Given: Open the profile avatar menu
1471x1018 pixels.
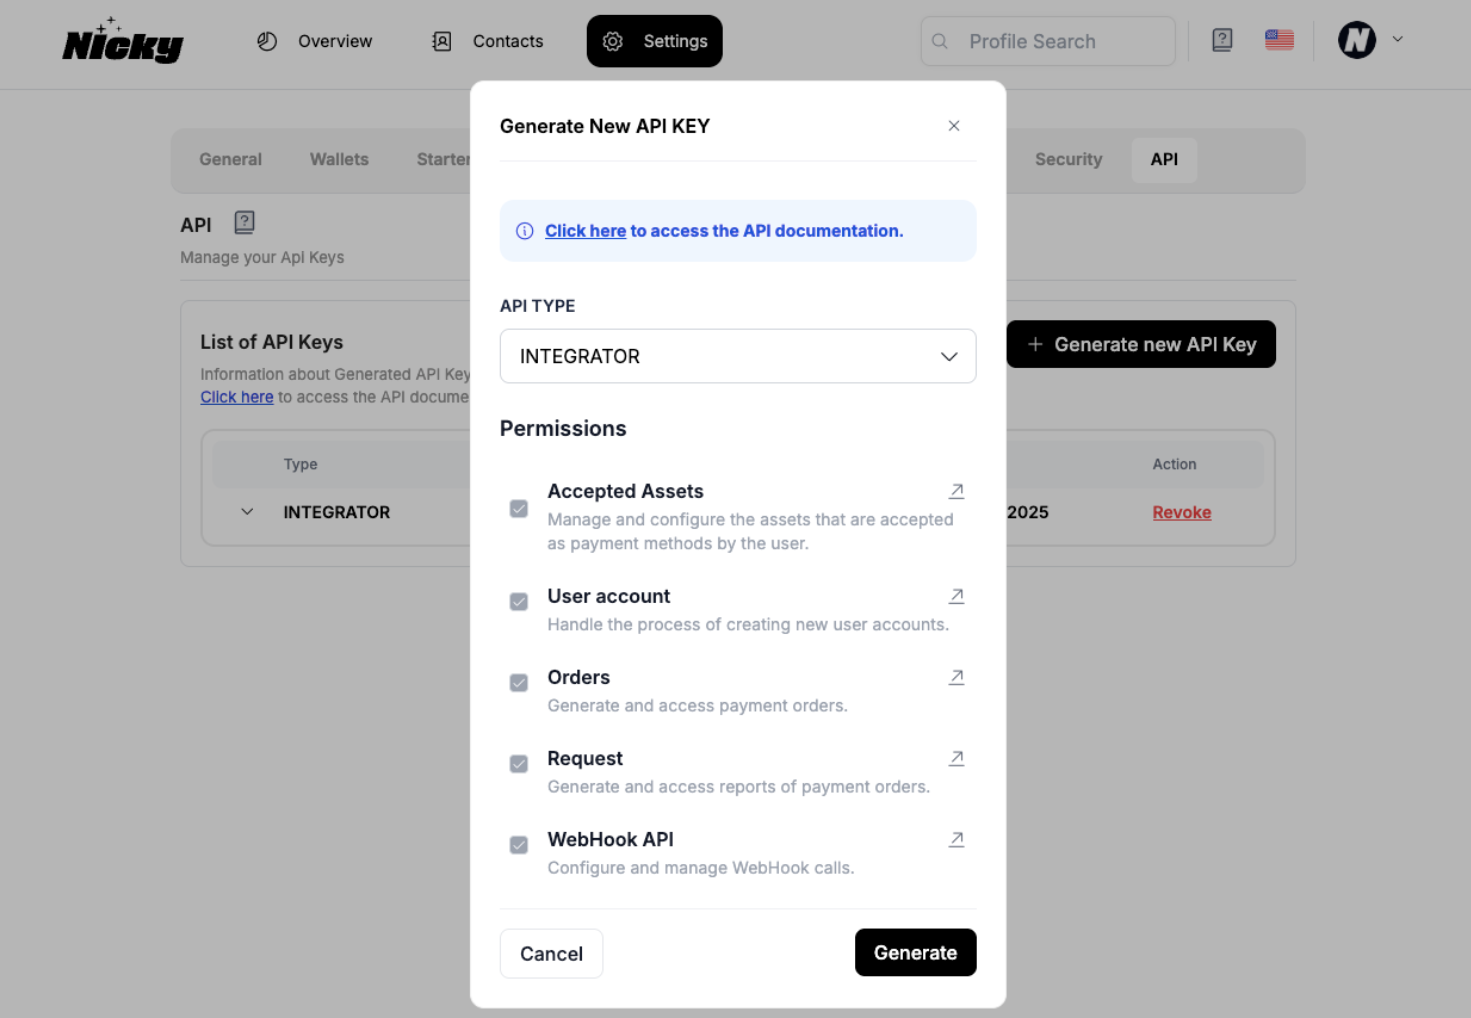Looking at the screenshot, I should (1370, 40).
